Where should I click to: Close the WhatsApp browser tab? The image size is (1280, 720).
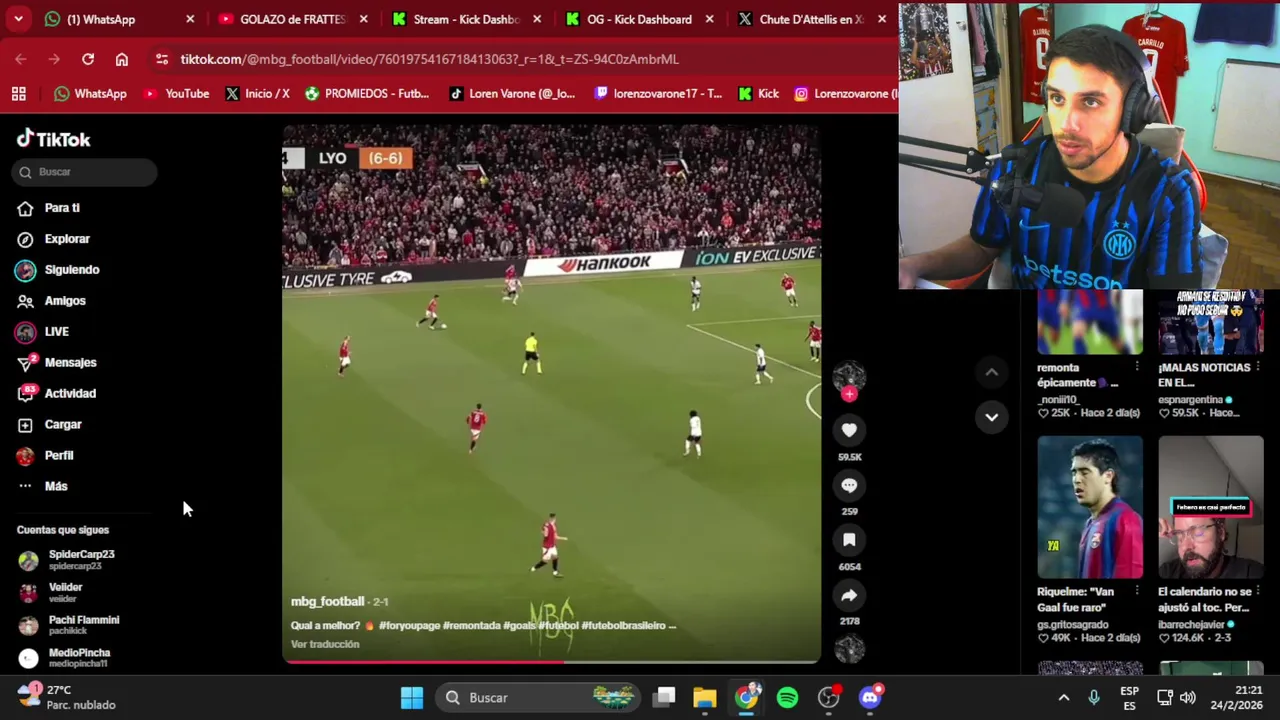[190, 19]
